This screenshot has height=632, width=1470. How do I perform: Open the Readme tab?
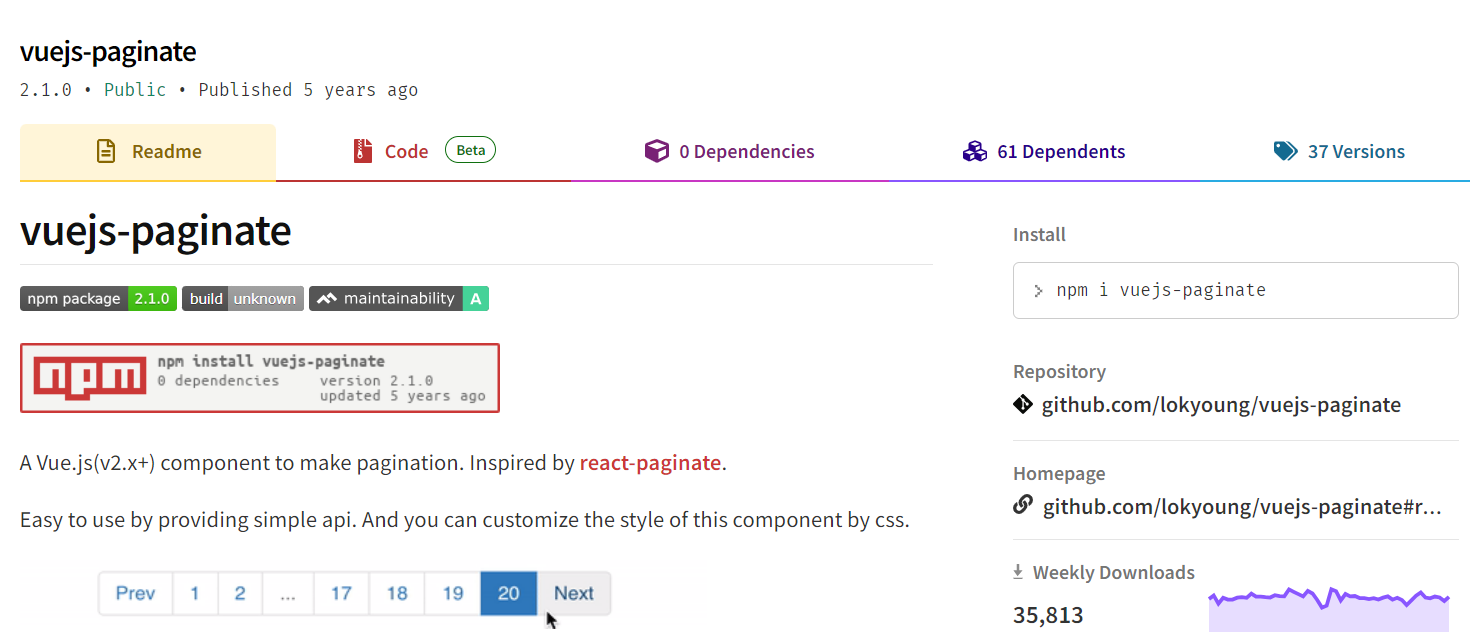(148, 152)
